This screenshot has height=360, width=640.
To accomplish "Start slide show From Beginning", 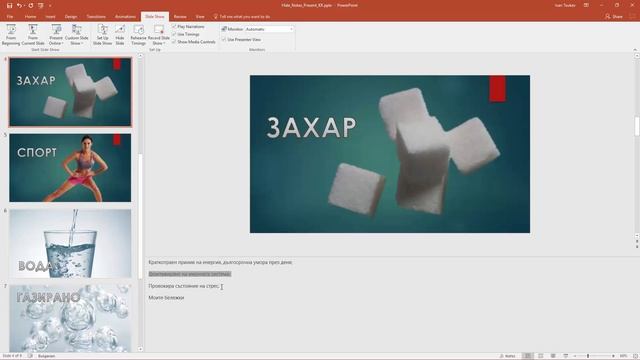I will (x=11, y=35).
